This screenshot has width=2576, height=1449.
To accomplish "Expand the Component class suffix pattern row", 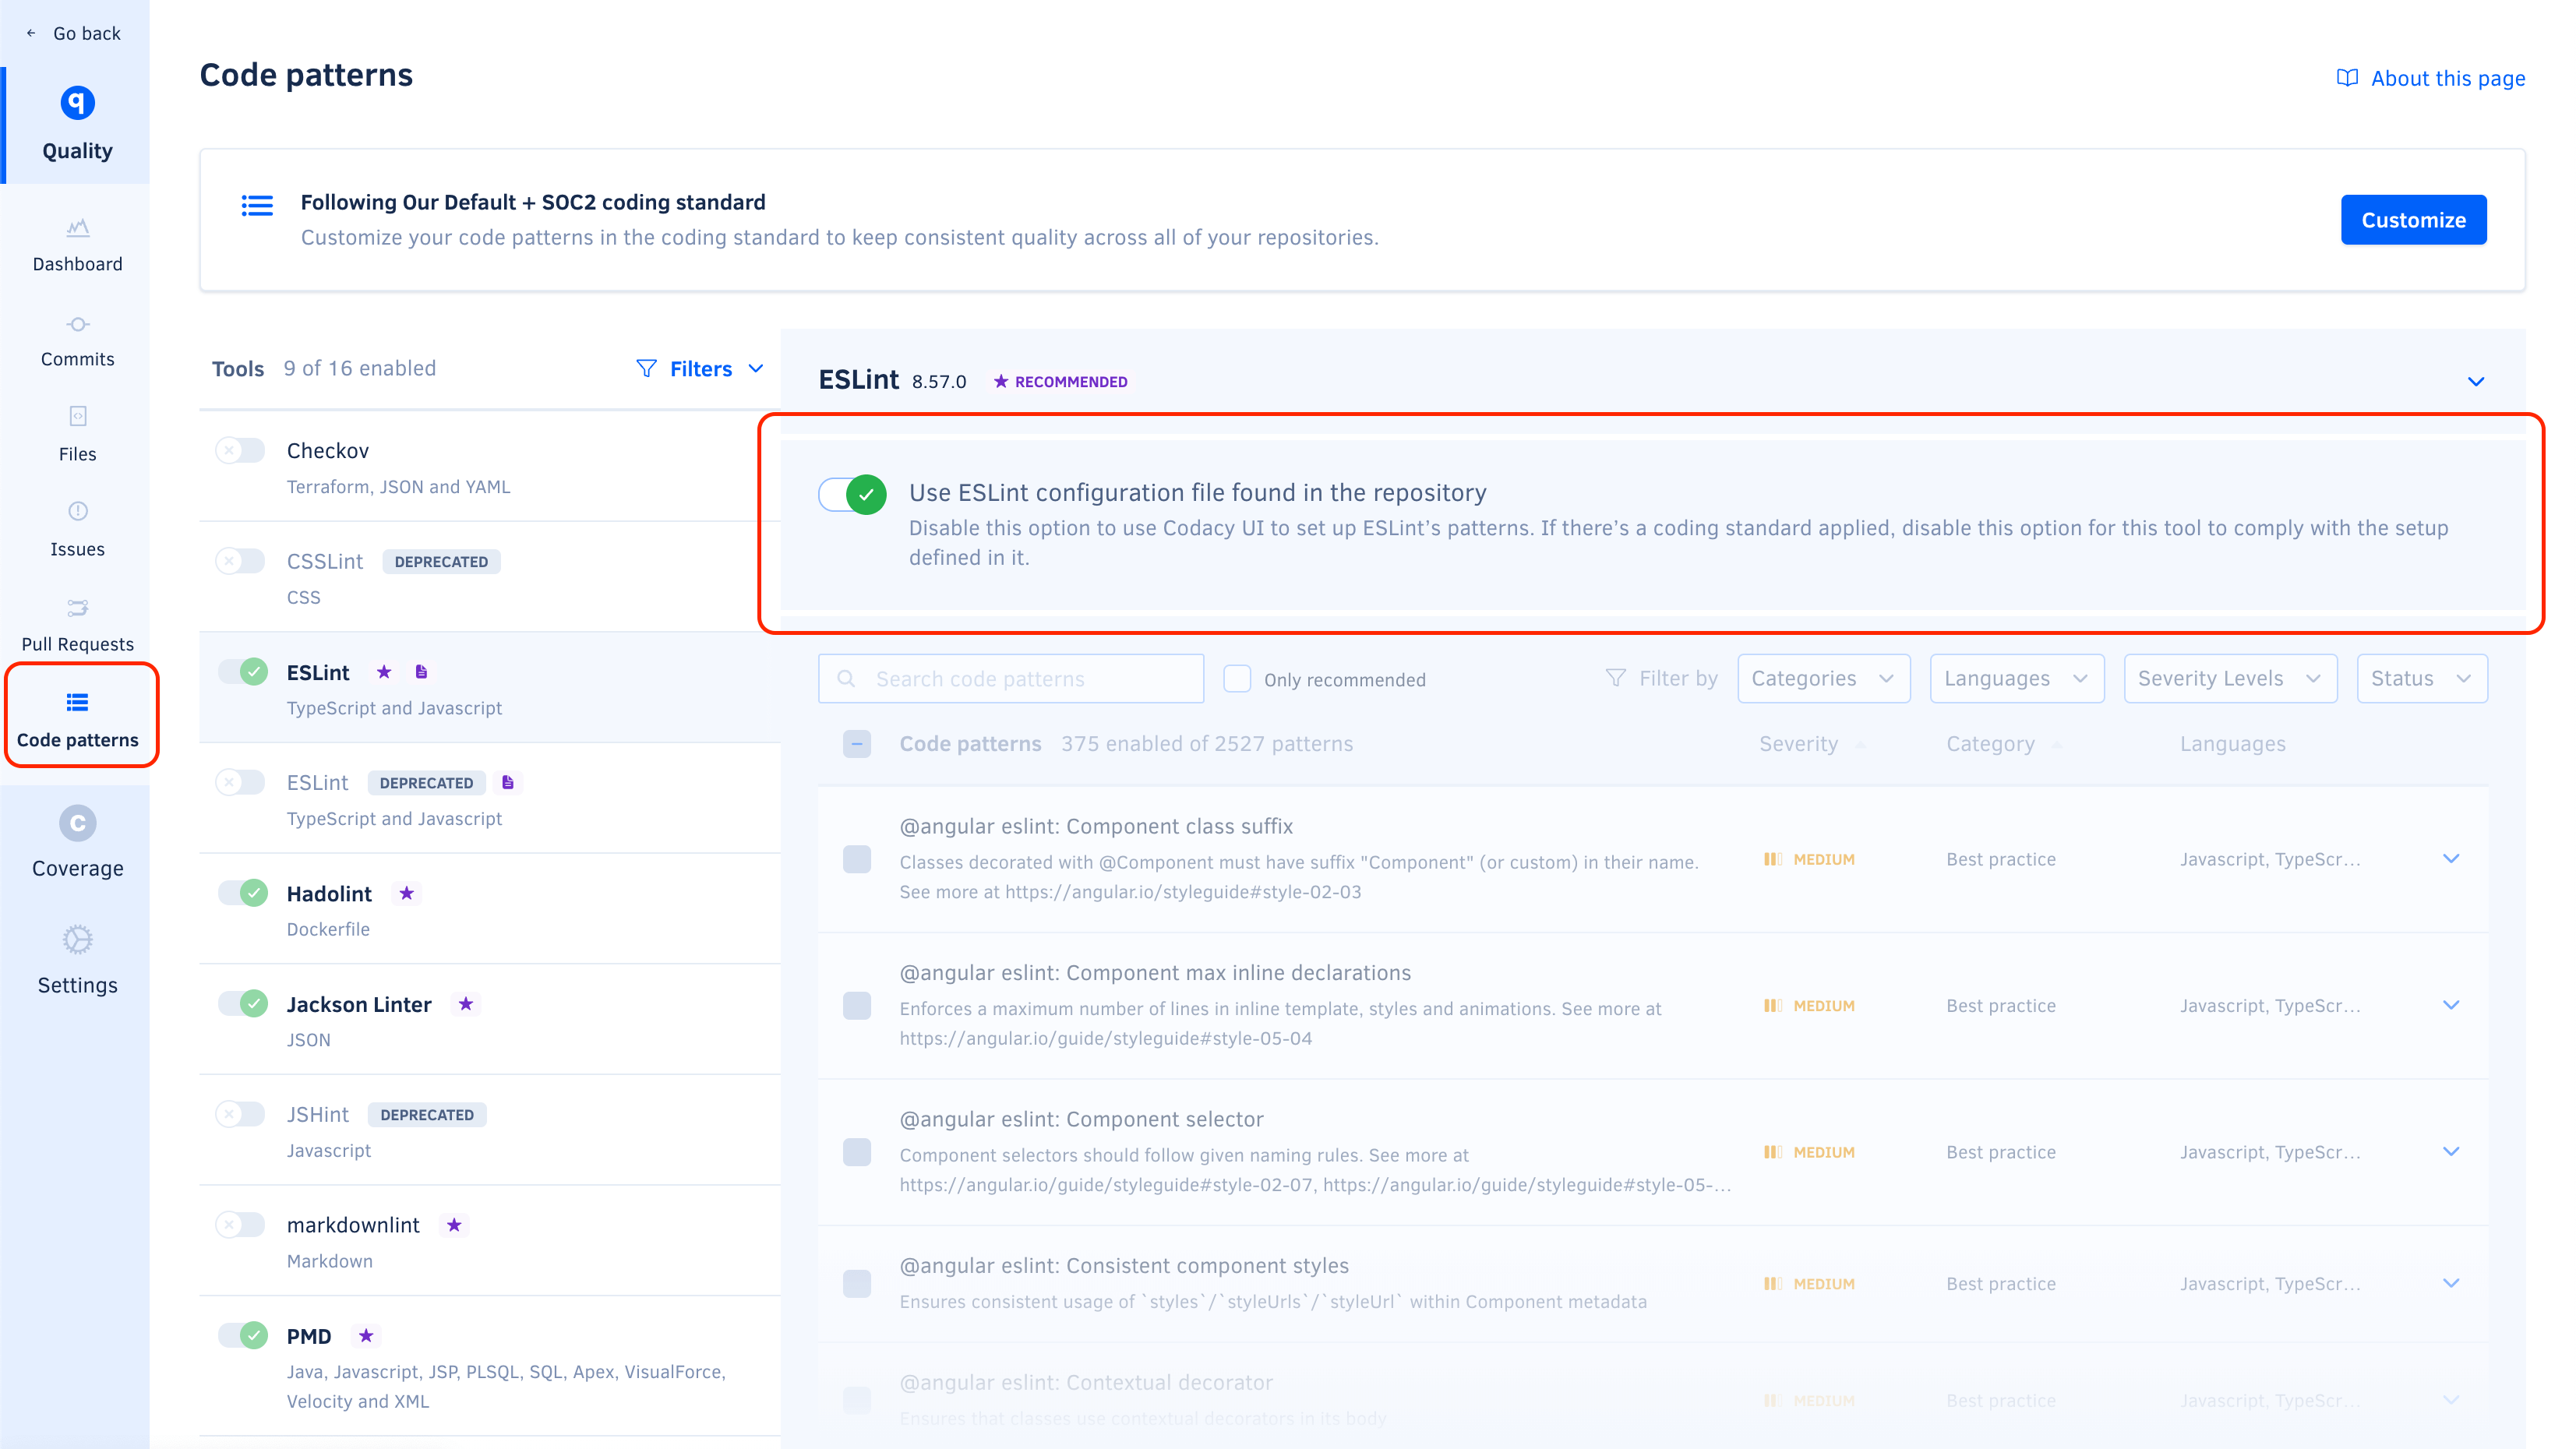I will coord(2451,858).
